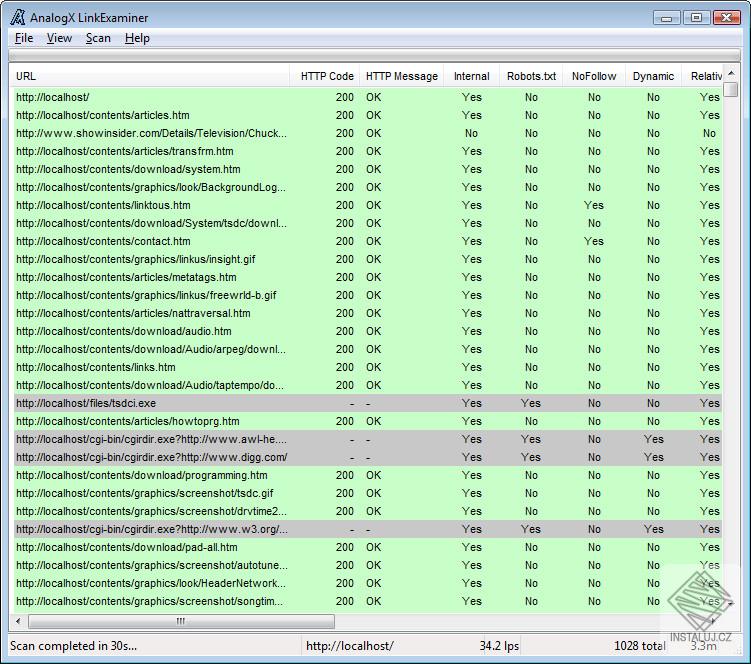Sort by the NoFollow column header
751x664 pixels.
594,76
